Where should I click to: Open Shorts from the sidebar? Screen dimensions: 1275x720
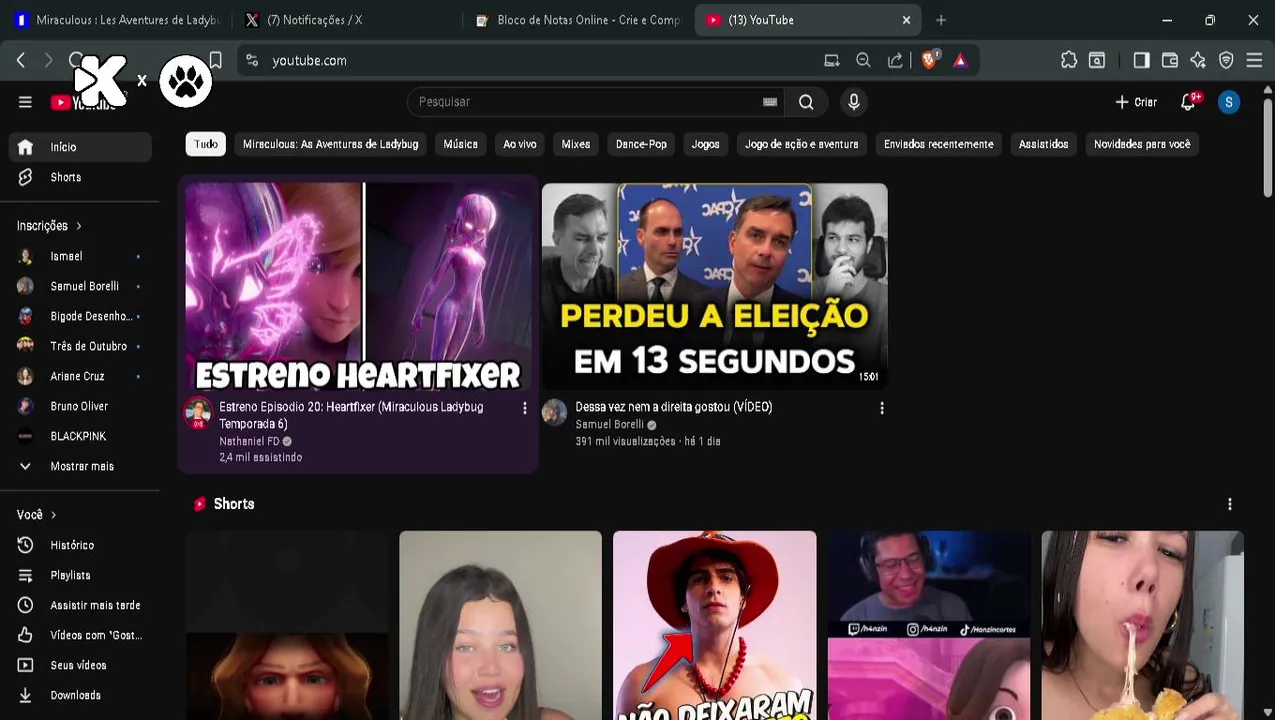click(80, 177)
